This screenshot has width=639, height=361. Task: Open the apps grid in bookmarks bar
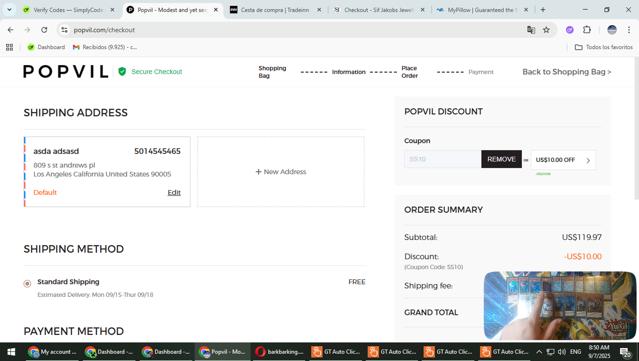(9, 47)
